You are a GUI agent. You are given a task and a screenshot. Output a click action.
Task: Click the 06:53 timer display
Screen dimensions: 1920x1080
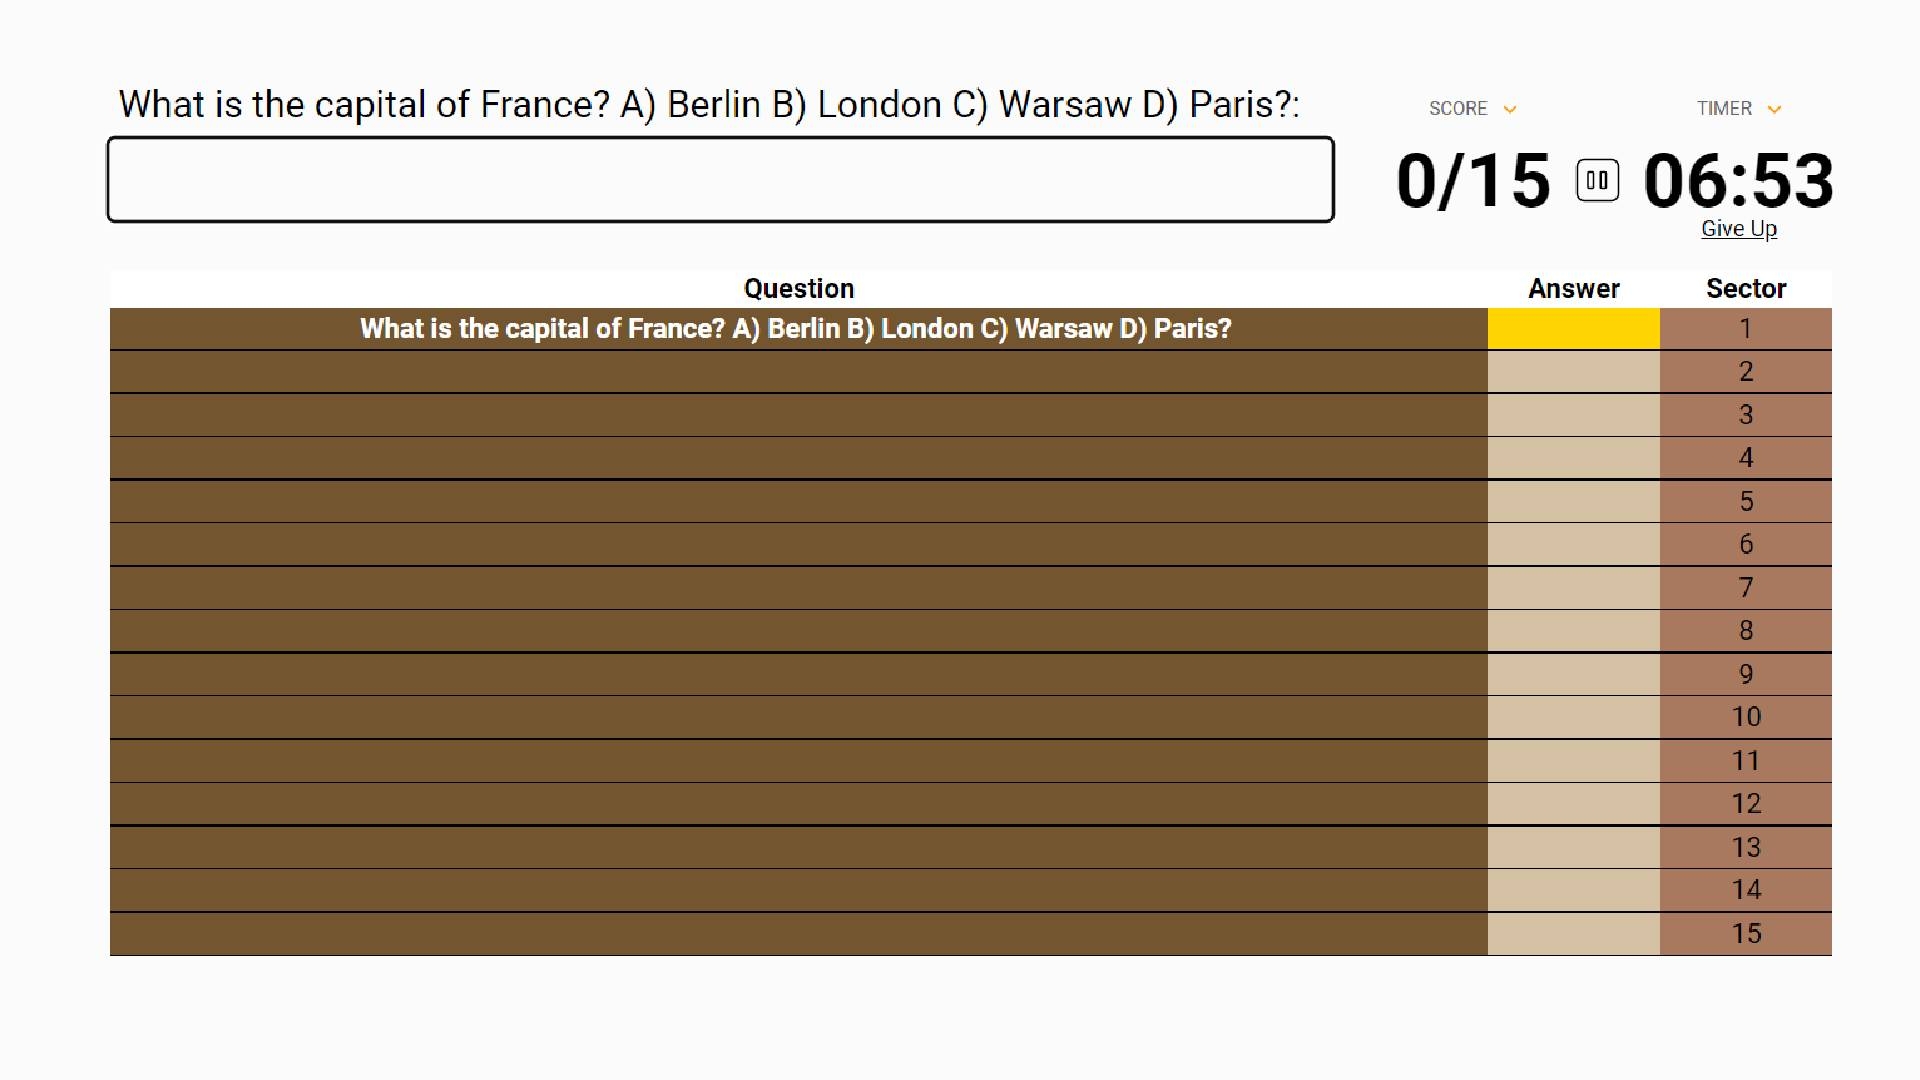[x=1738, y=181]
